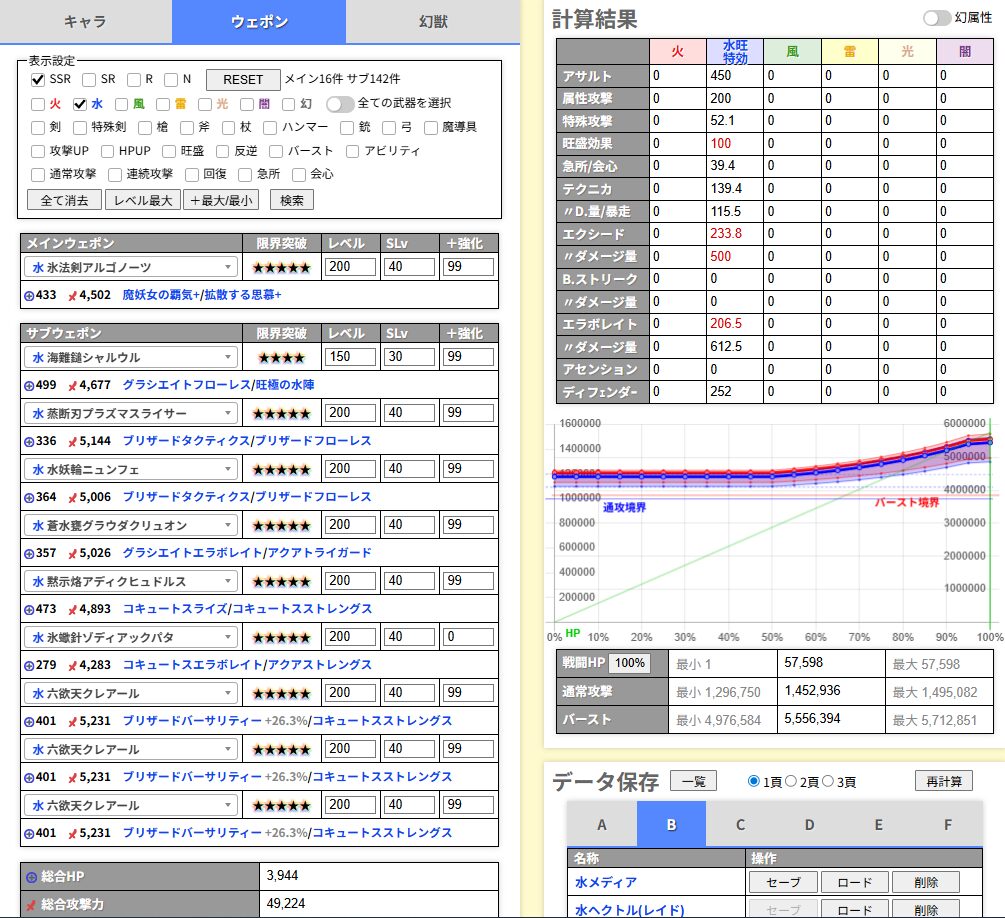The height and width of the screenshot is (918, 1005).
Task: Click the +強化 field showing 0
Action: point(469,637)
